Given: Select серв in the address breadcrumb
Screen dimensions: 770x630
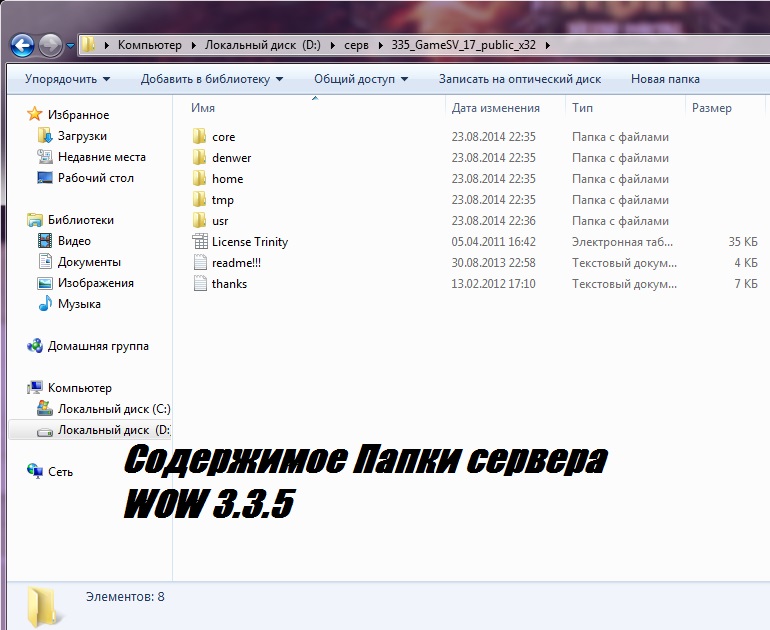Looking at the screenshot, I should 357,45.
